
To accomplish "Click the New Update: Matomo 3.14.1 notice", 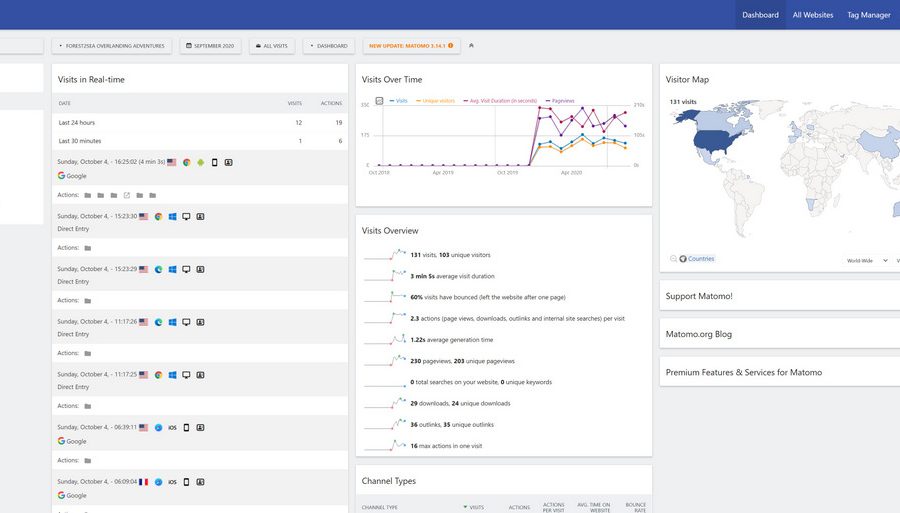I will pyautogui.click(x=410, y=46).
